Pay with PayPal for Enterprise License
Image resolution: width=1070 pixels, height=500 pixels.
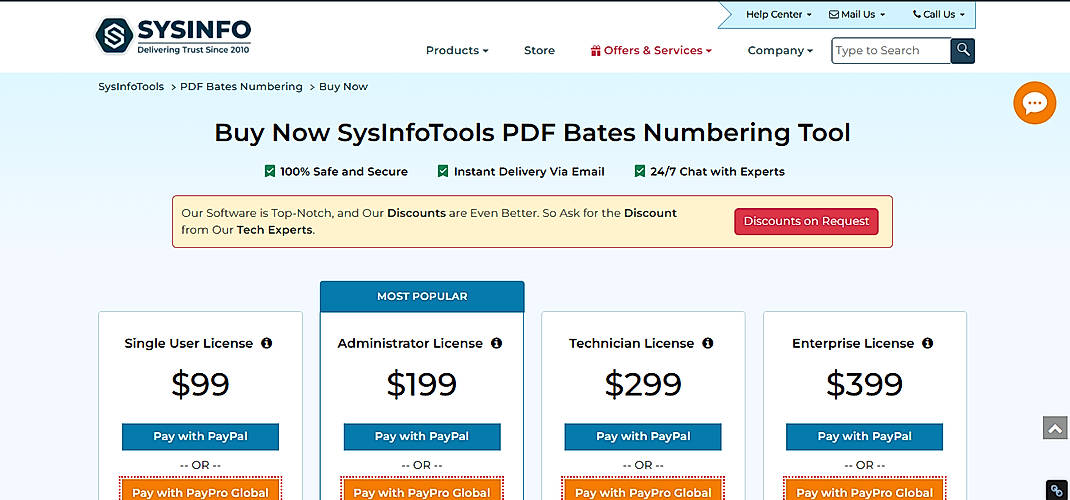coord(865,437)
